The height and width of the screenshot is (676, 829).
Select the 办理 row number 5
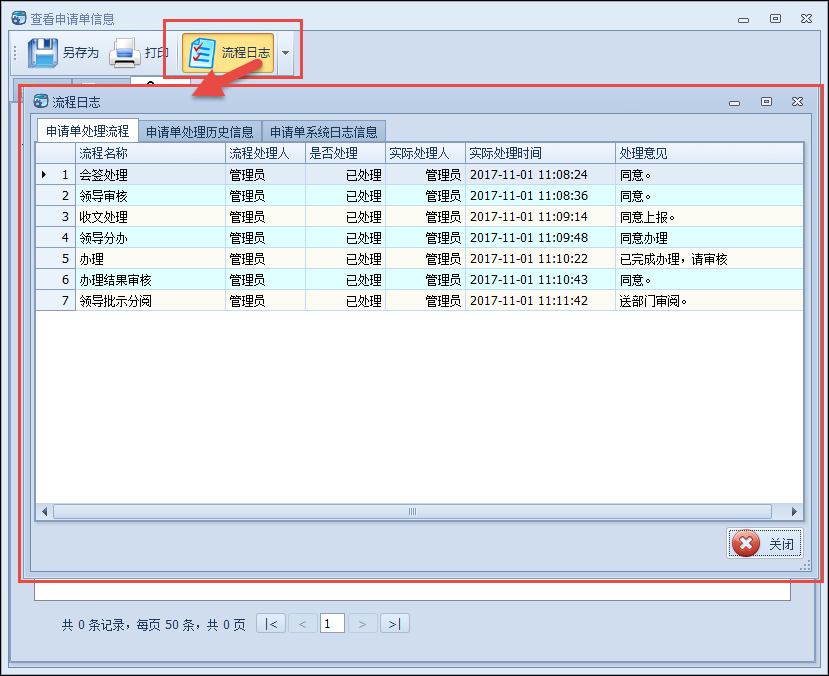point(420,259)
